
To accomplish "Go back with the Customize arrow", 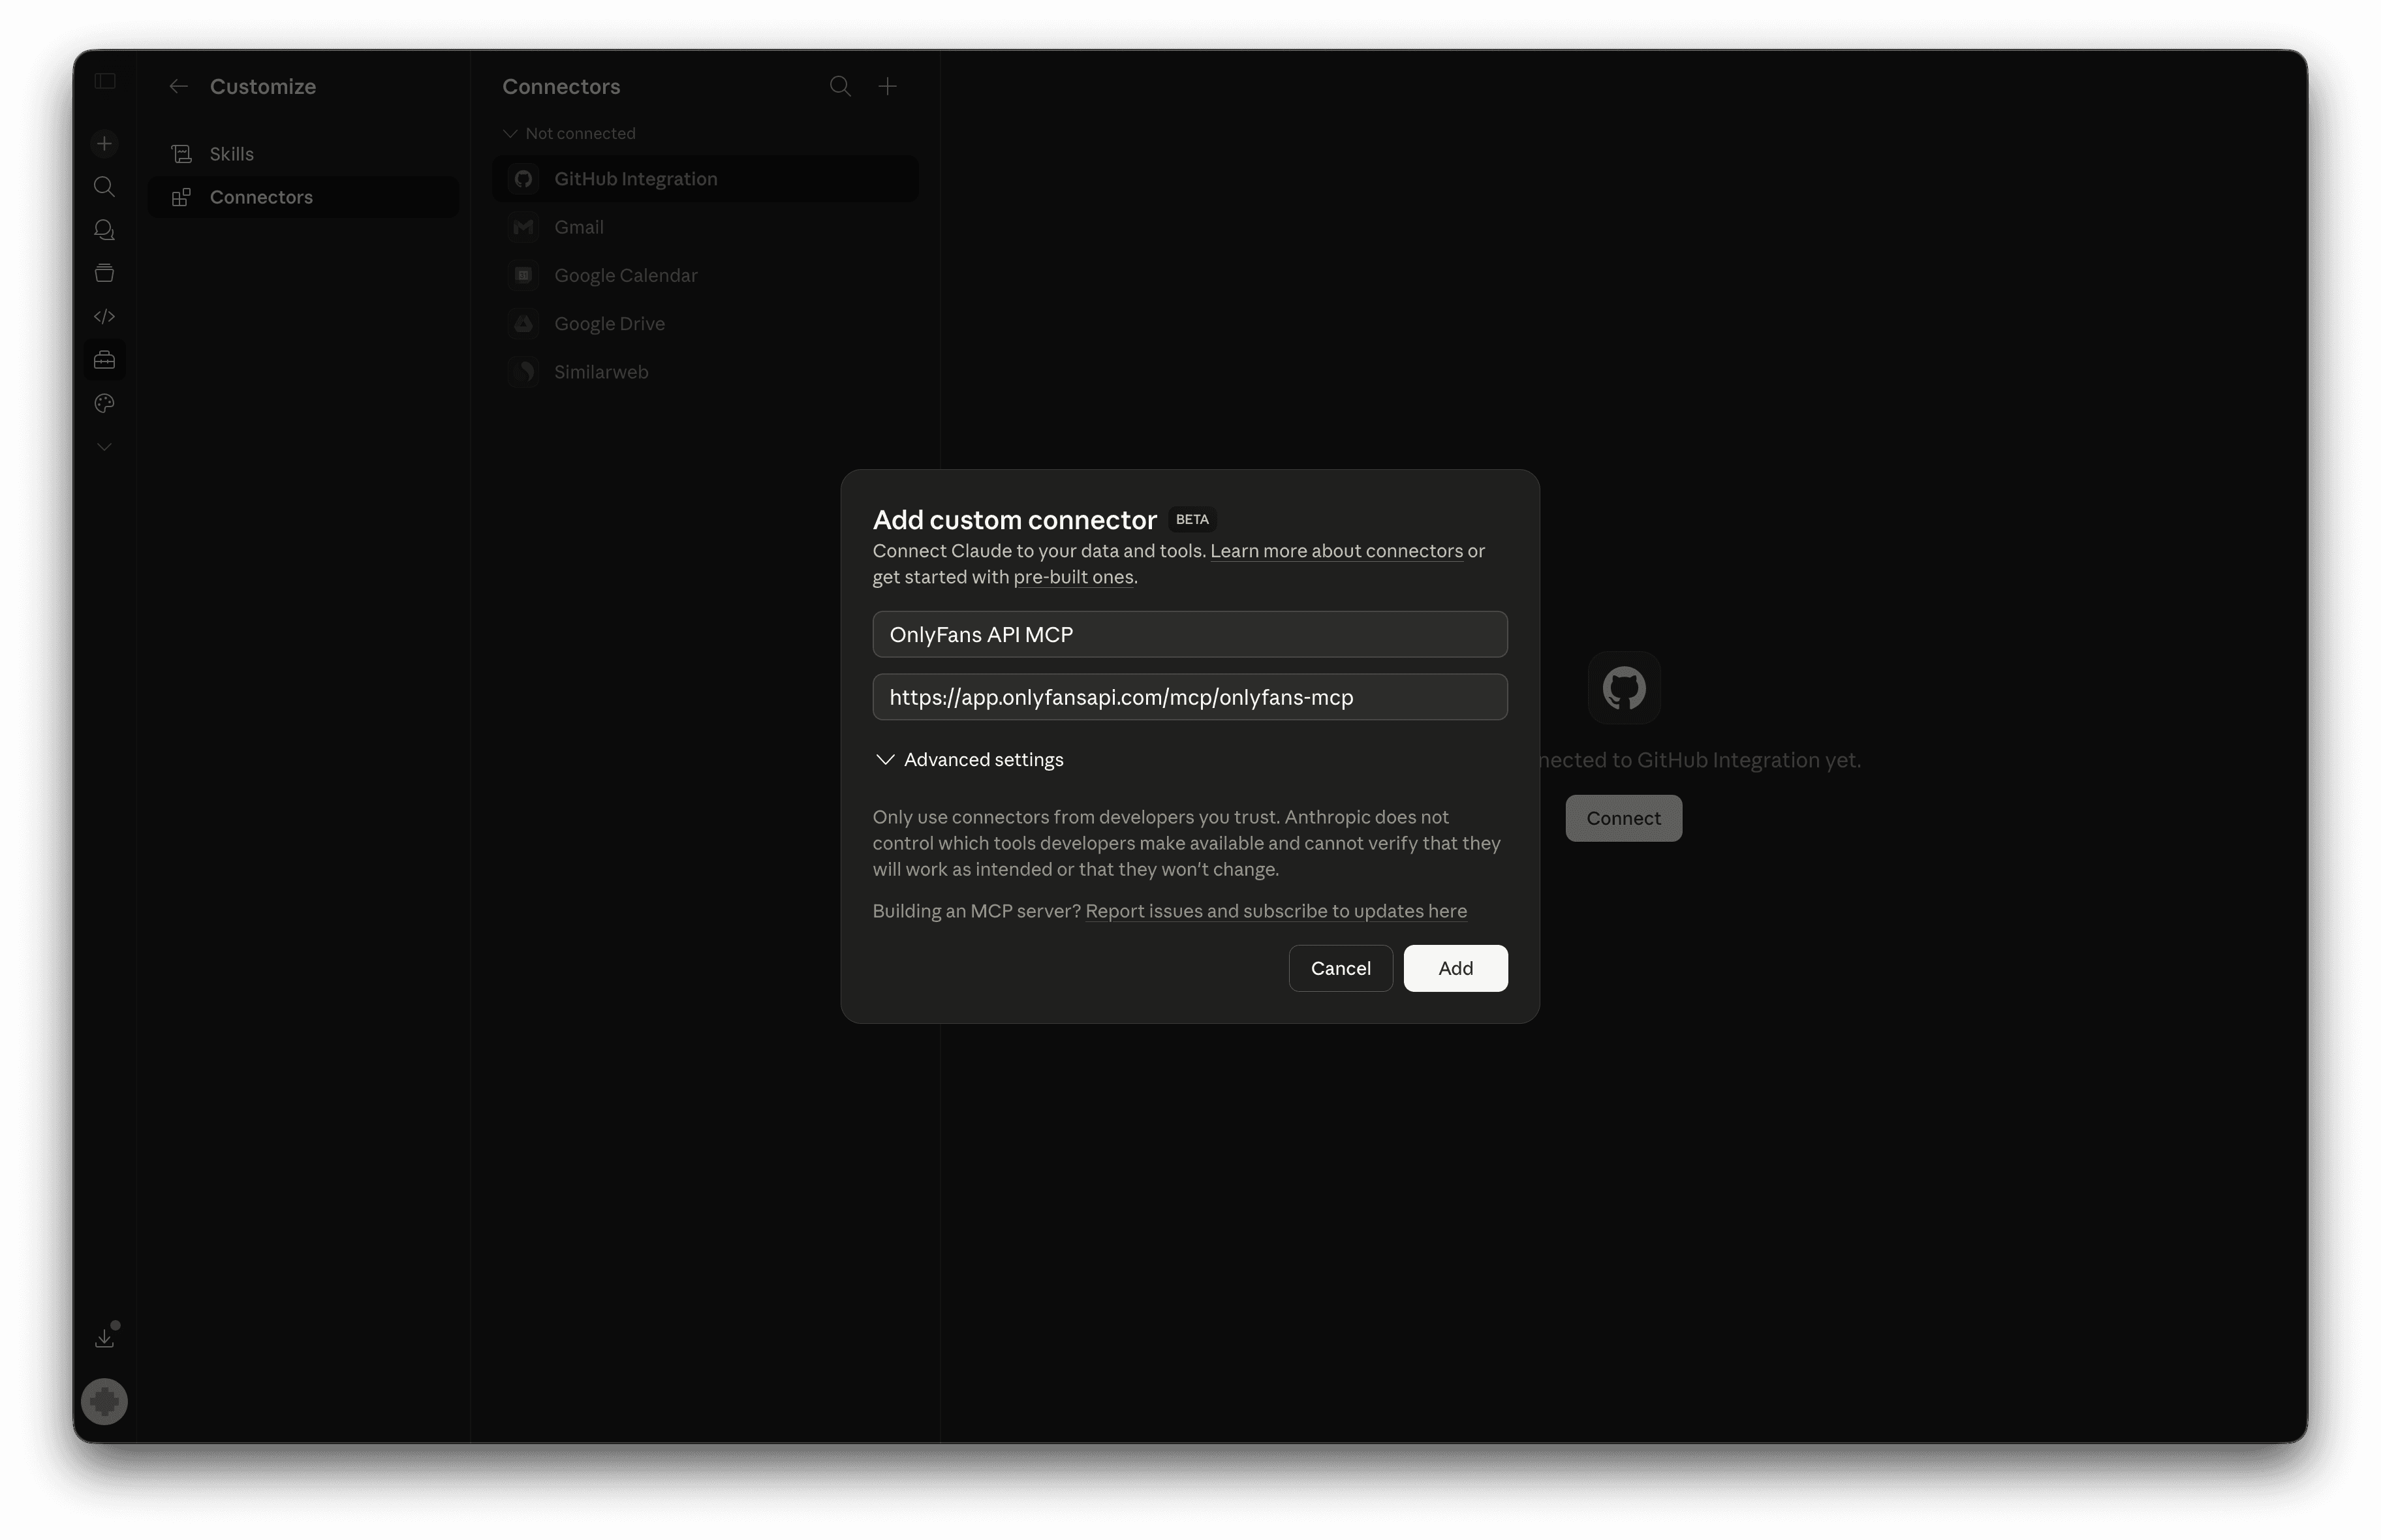I will [x=179, y=87].
